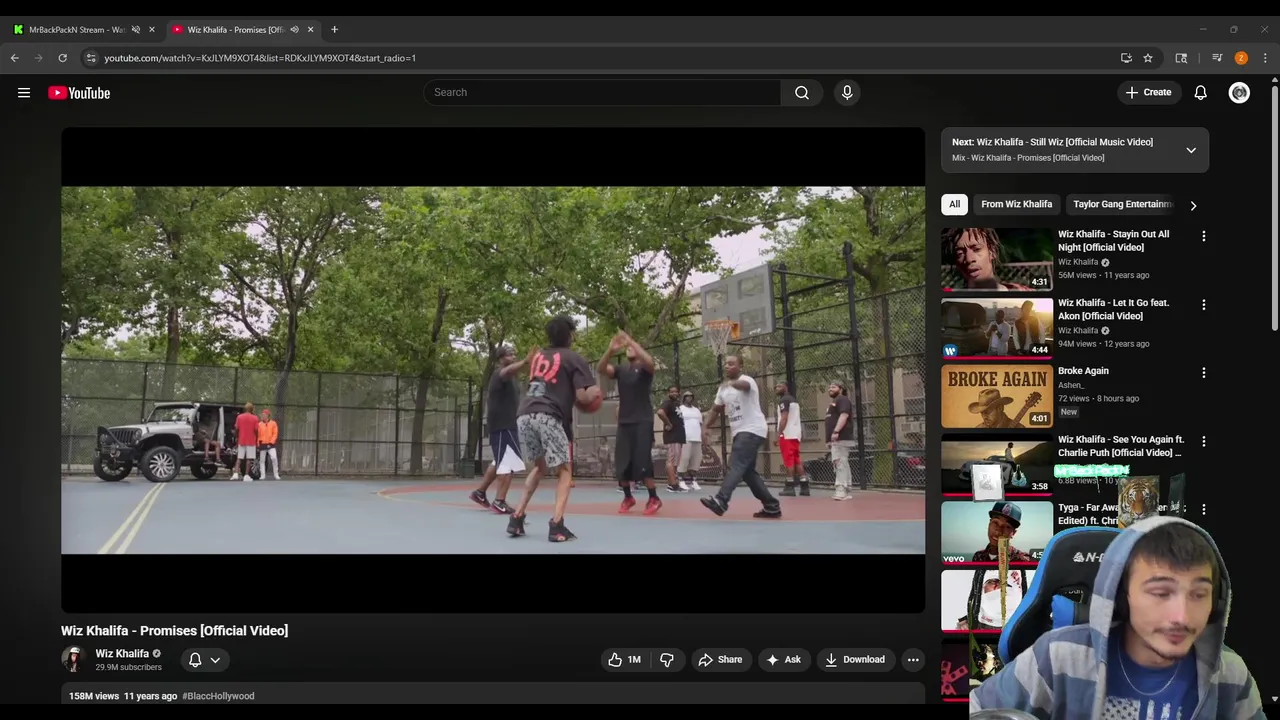Click the 158M views text
Viewport: 1280px width, 720px height.
(94, 696)
